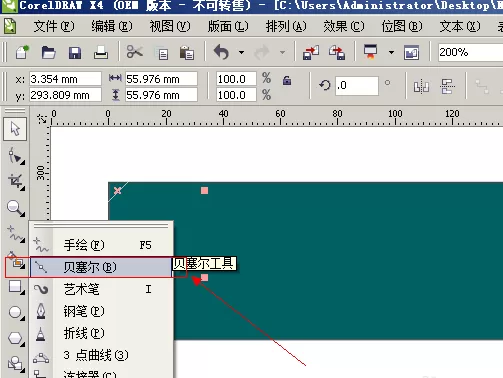Click the Application launcher icon

[371, 52]
